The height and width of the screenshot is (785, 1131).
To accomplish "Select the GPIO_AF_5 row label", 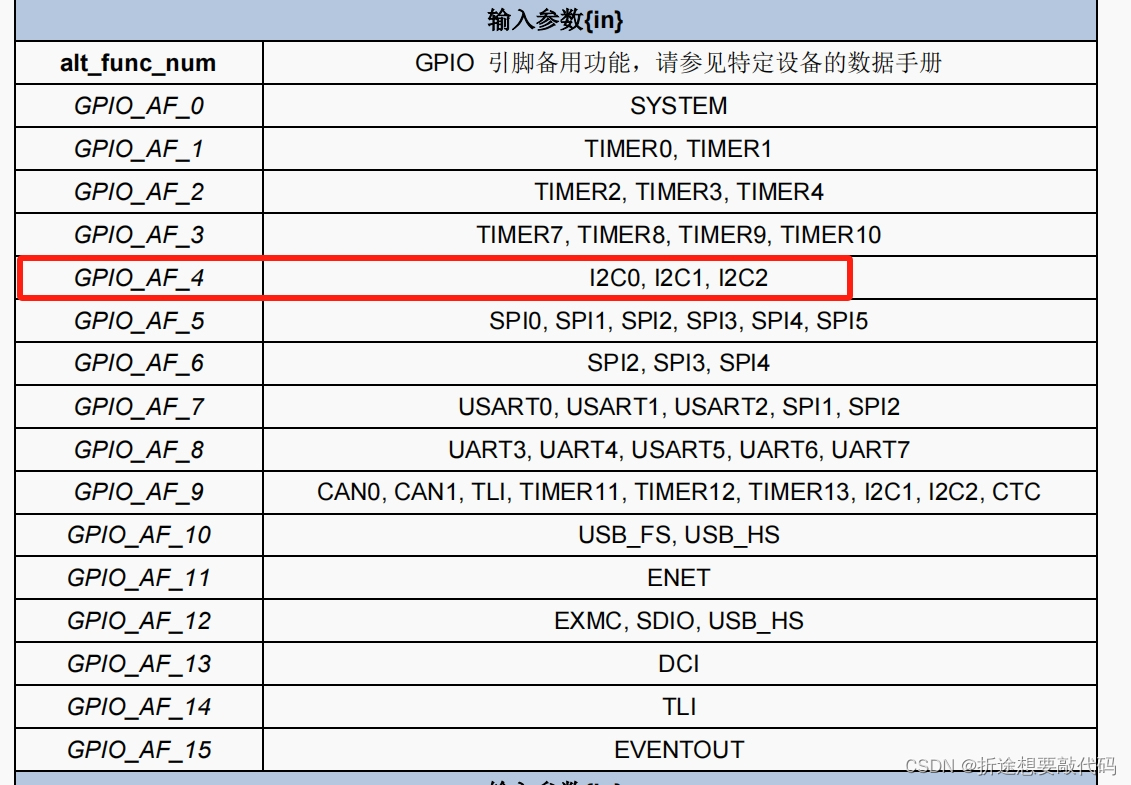I will (137, 320).
